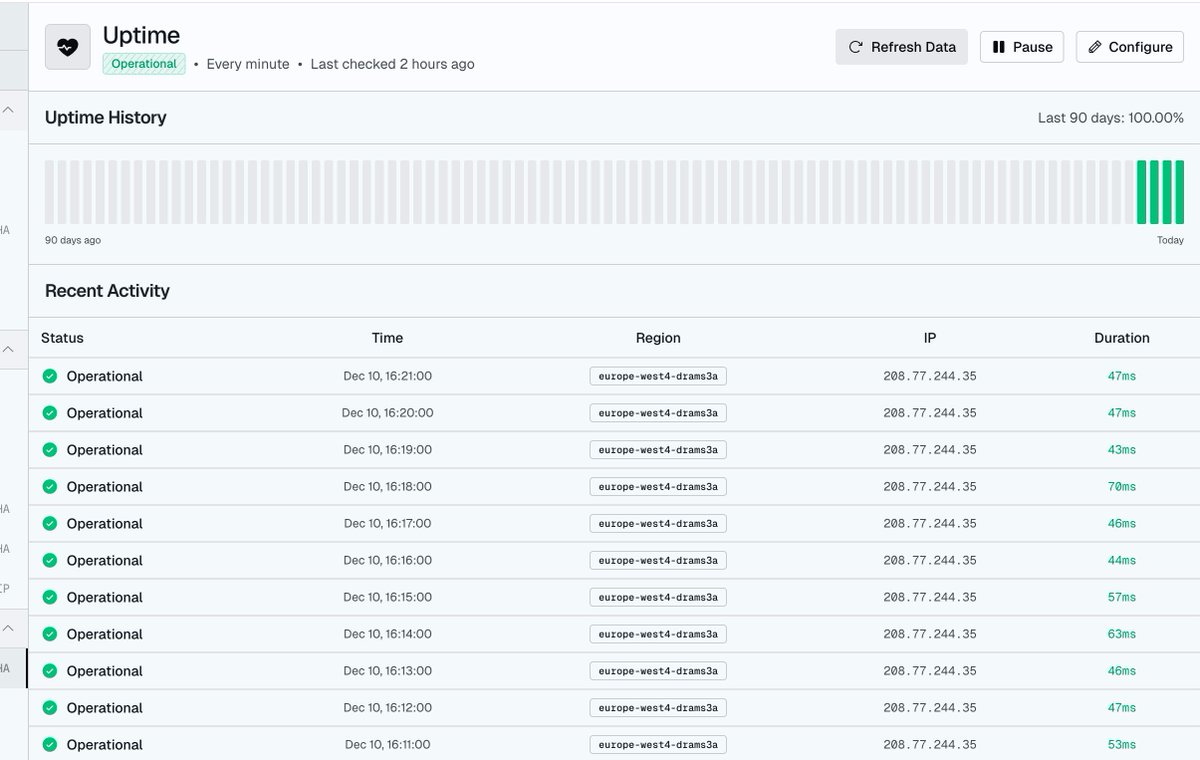The width and height of the screenshot is (1200, 760).
Task: Click green check icon for 16:12:00 row
Action: (50, 708)
